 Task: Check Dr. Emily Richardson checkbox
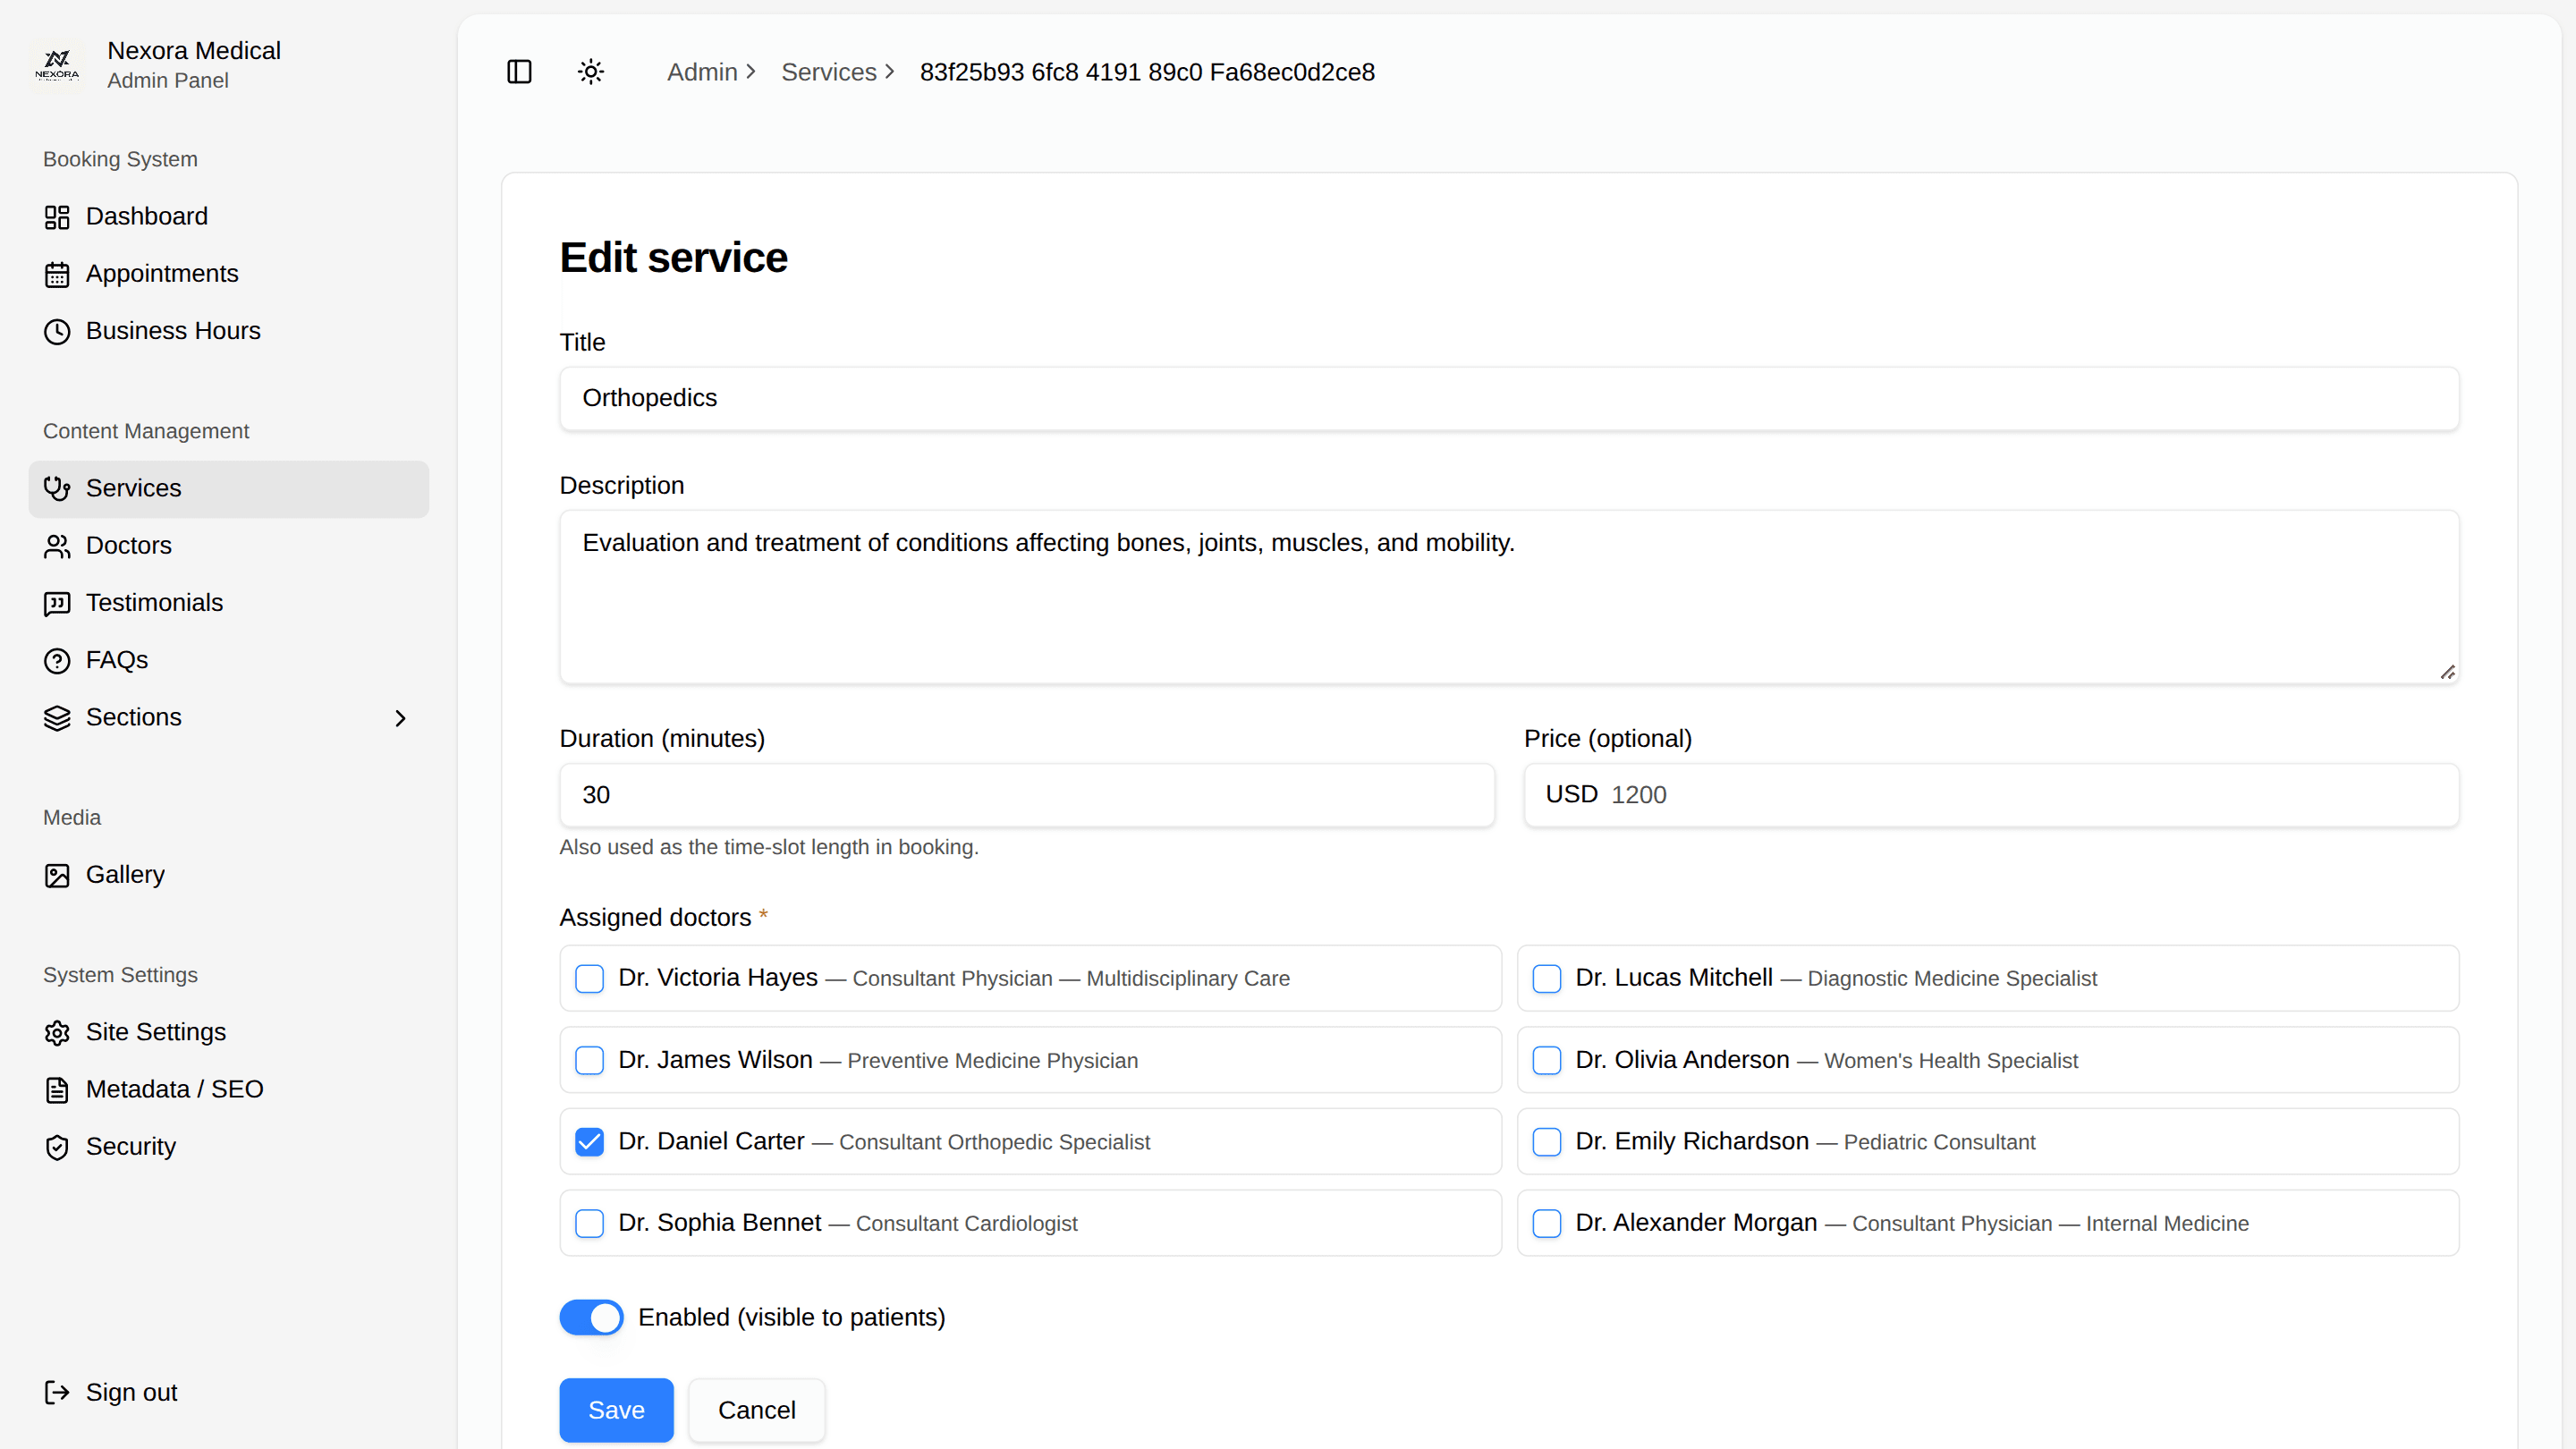click(x=1547, y=1142)
